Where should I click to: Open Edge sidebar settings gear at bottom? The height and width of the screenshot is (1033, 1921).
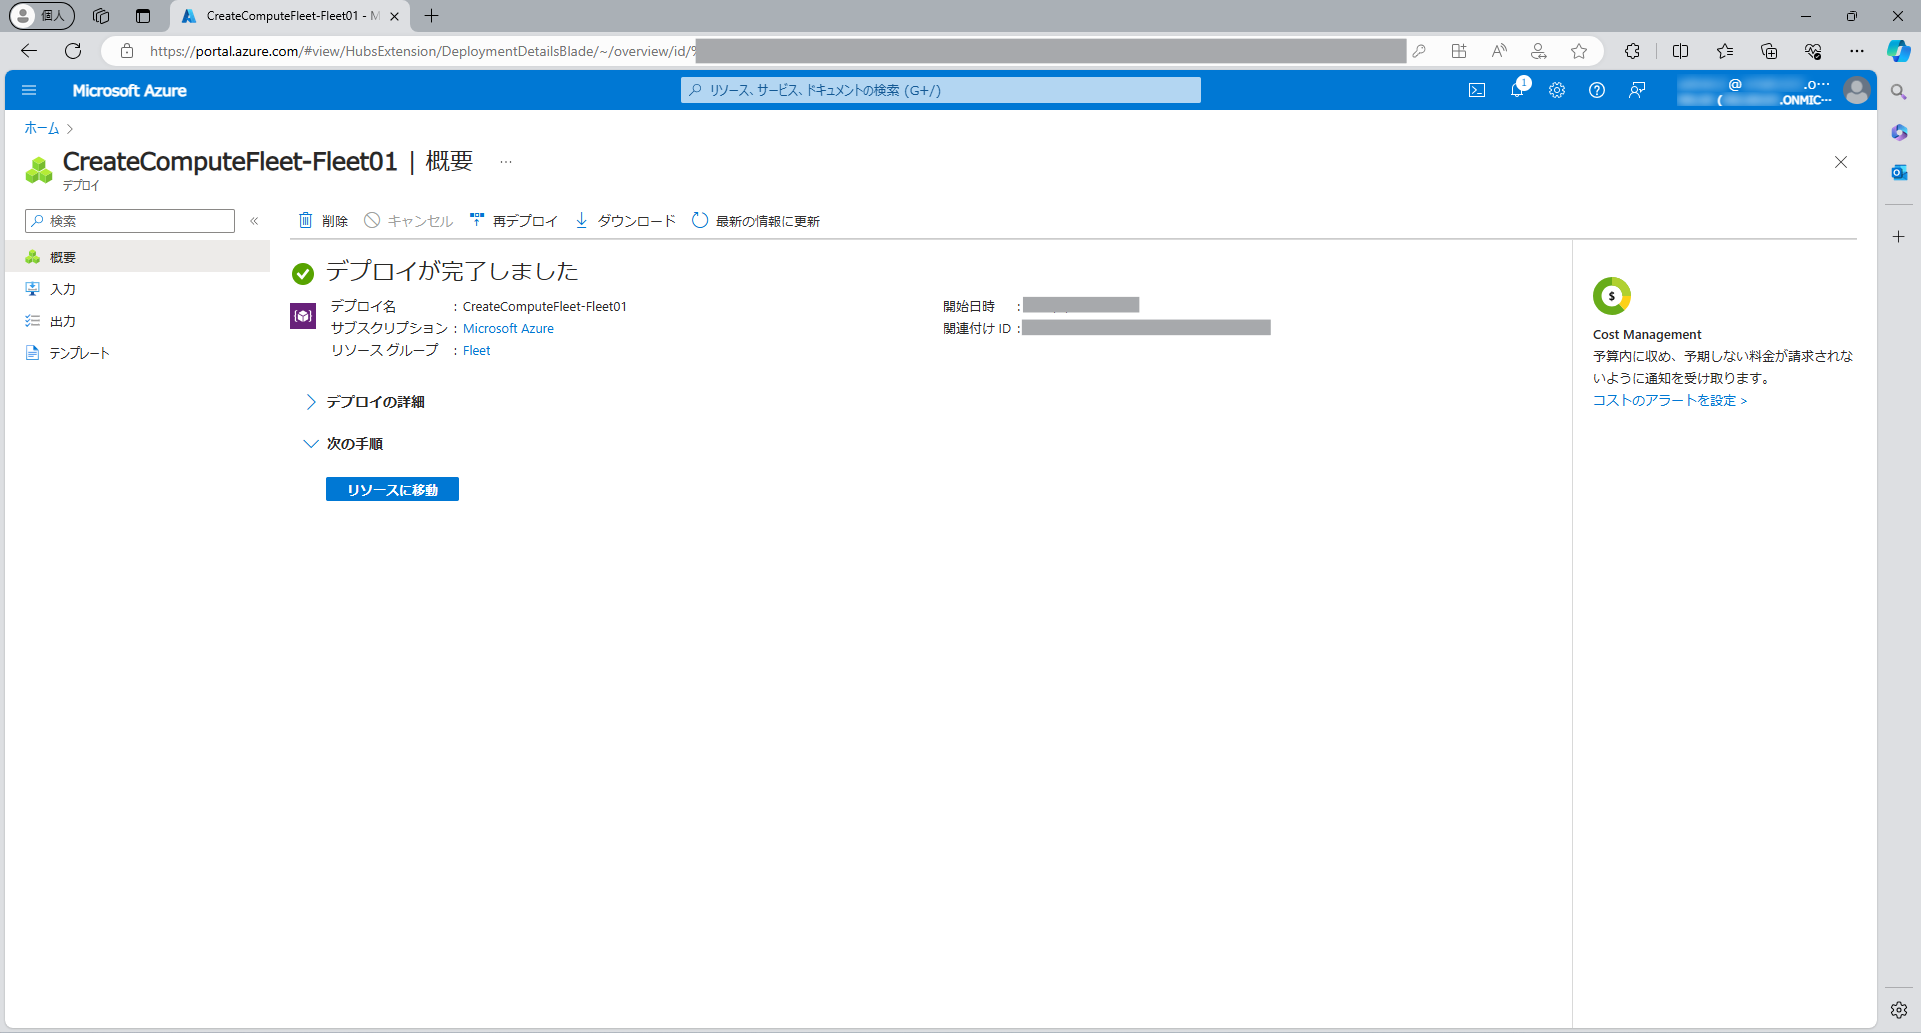click(x=1899, y=1010)
